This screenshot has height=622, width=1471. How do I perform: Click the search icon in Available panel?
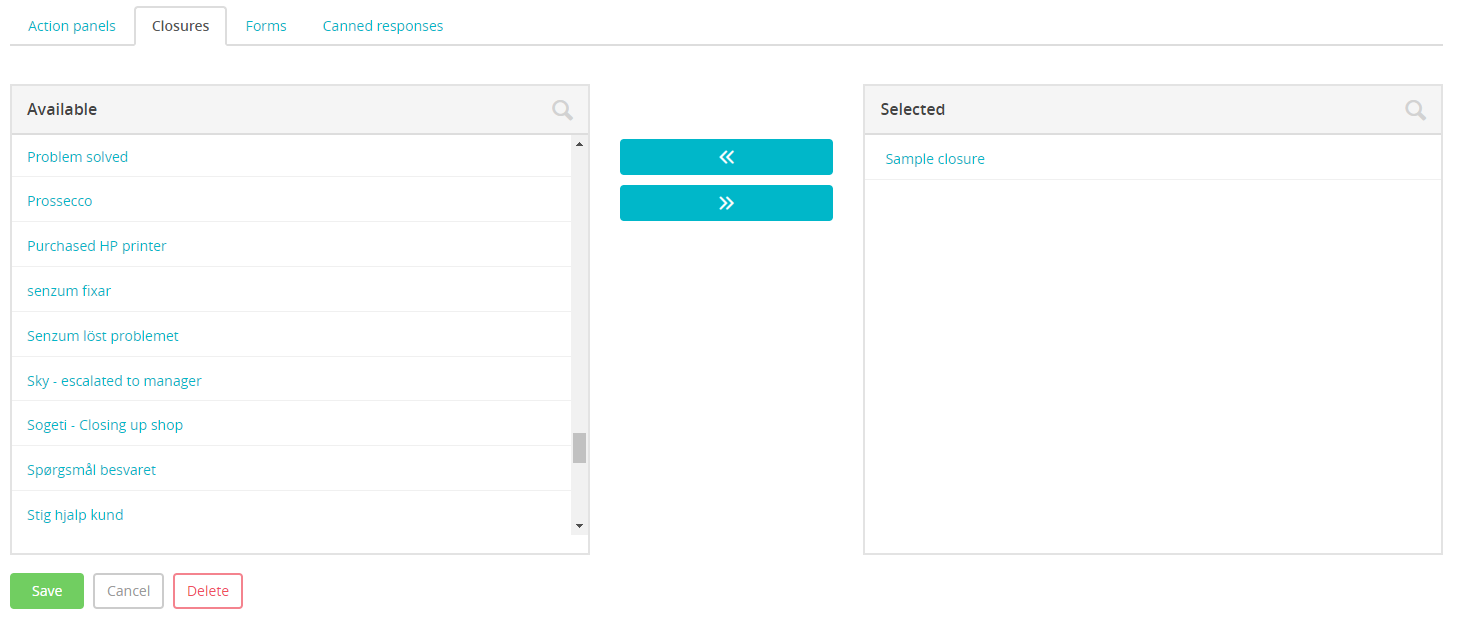(562, 110)
